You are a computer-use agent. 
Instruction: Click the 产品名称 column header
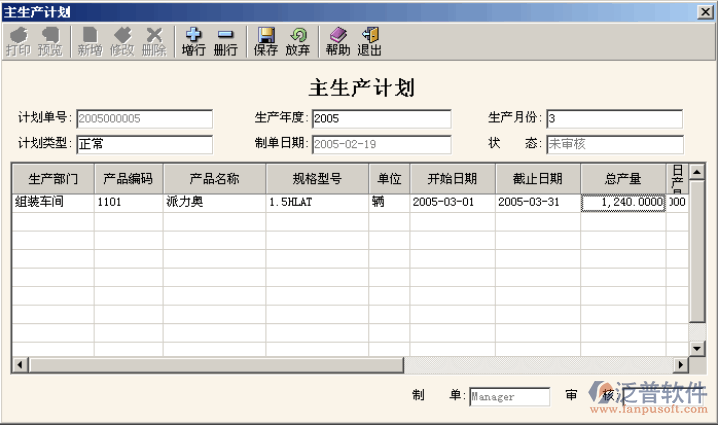[x=214, y=179]
